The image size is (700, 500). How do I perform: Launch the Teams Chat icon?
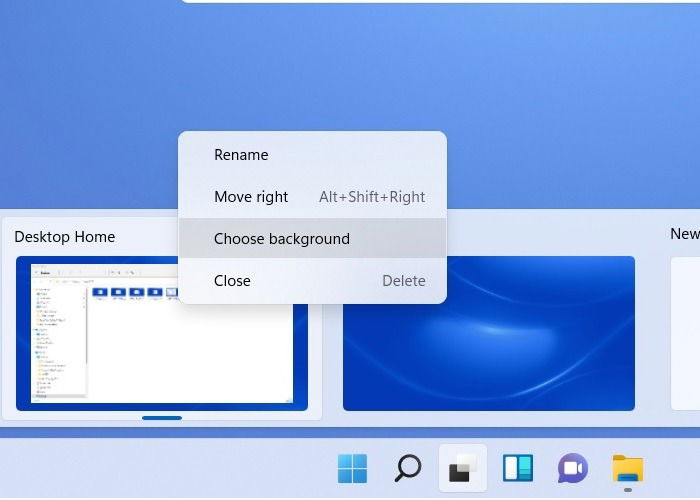click(573, 468)
